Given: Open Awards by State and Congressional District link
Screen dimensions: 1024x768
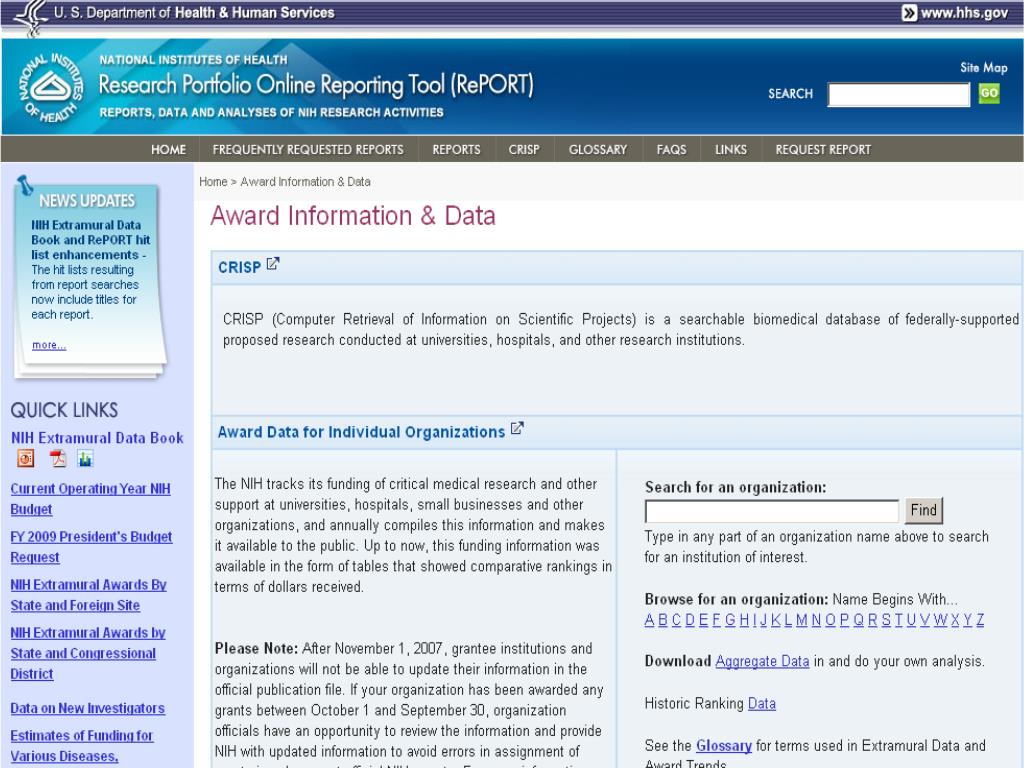Looking at the screenshot, I should click(x=88, y=653).
